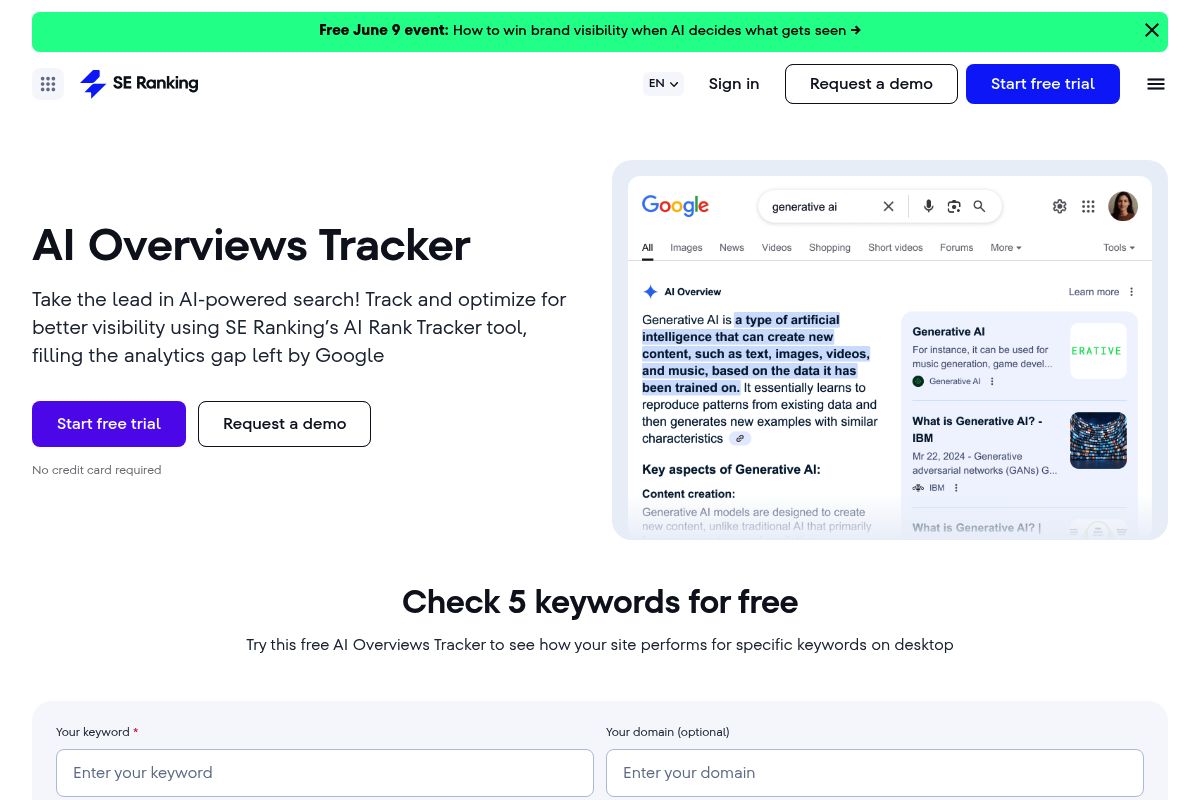The width and height of the screenshot is (1200, 800).
Task: Expand the EN language dropdown
Action: pyautogui.click(x=663, y=84)
